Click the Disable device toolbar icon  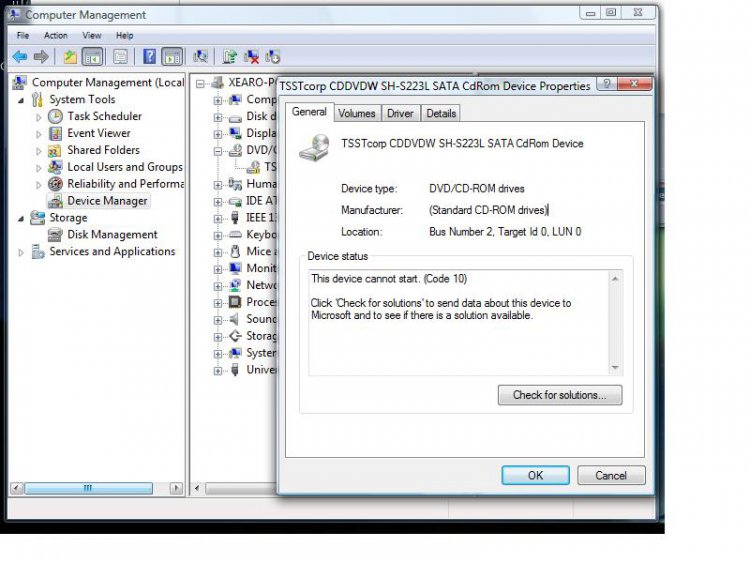[273, 57]
